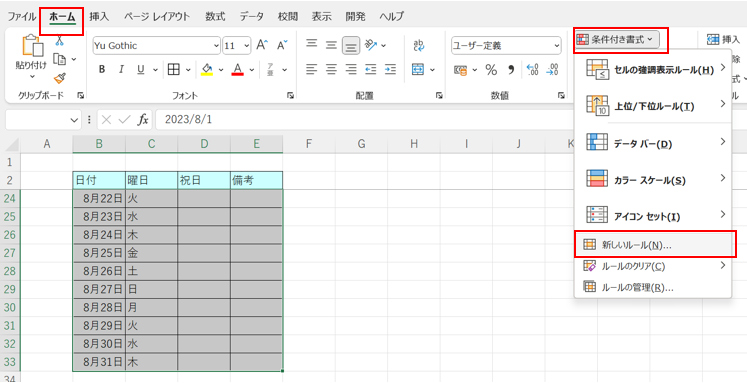Viewport: 747px width, 383px height.
Task: Open the font color dropdown arrow
Action: coord(252,70)
